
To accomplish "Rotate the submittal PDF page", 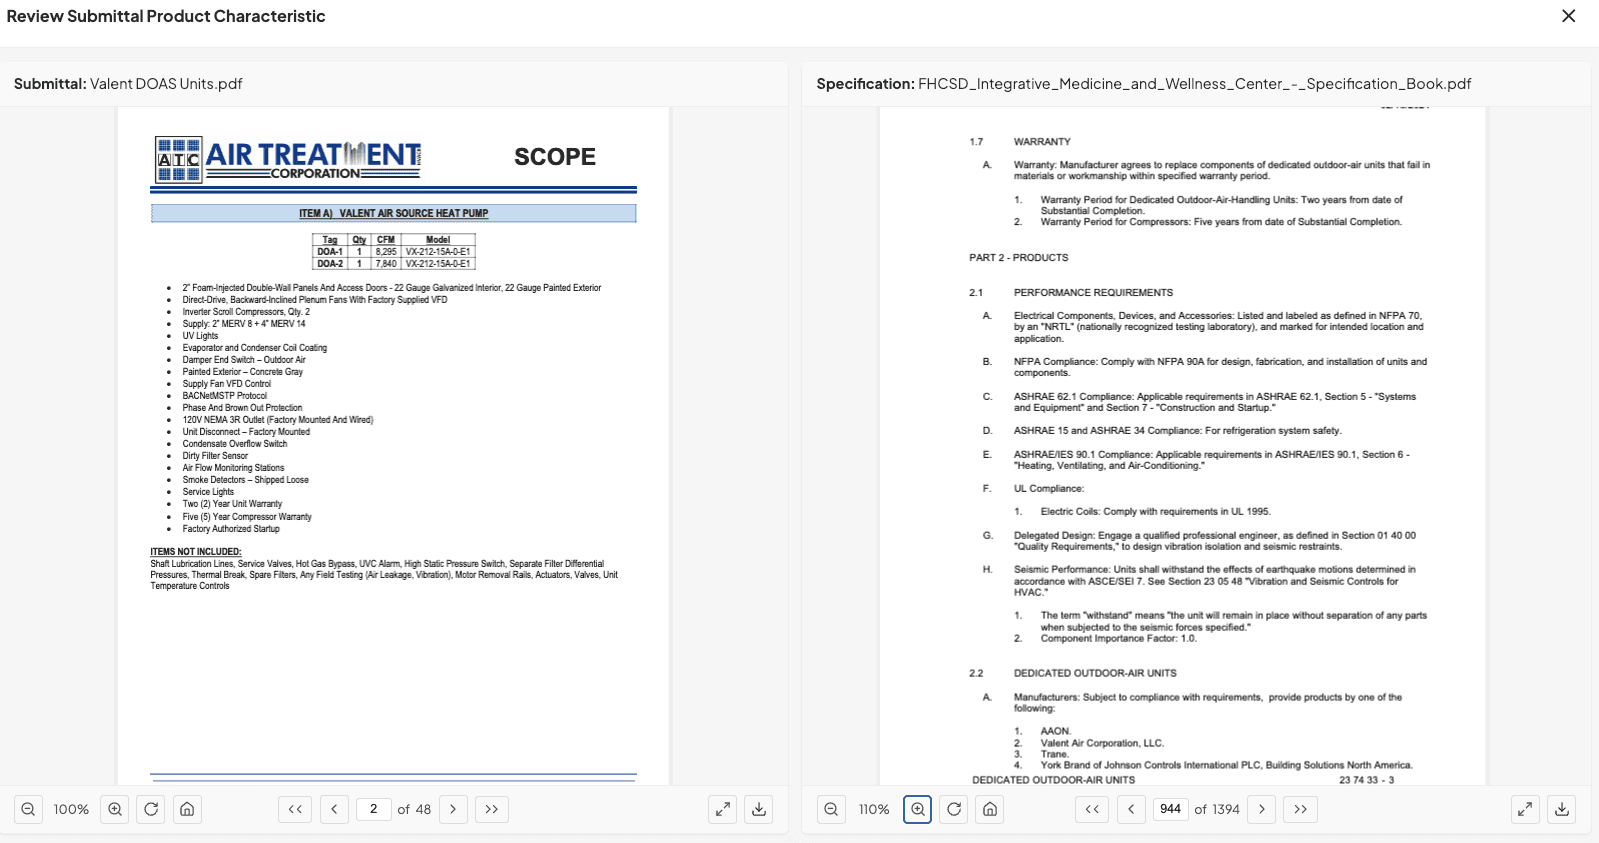I will 151,809.
